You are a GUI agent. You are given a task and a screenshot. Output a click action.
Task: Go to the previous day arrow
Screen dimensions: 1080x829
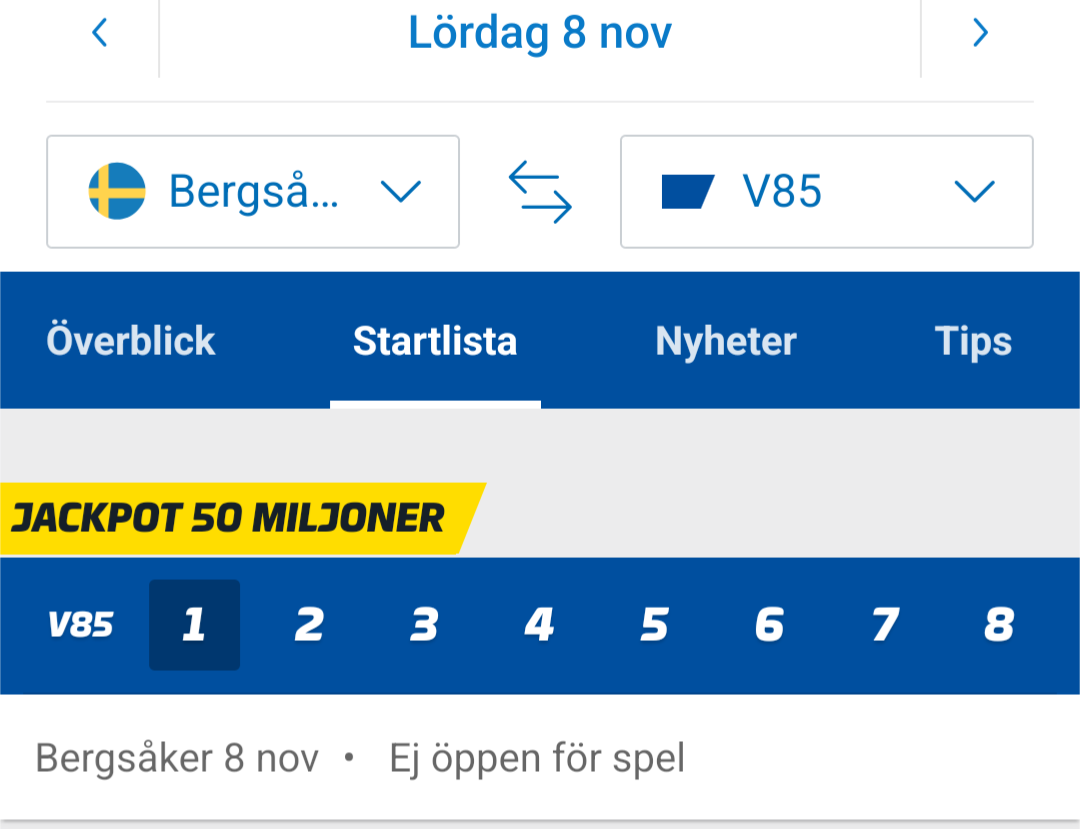click(99, 34)
